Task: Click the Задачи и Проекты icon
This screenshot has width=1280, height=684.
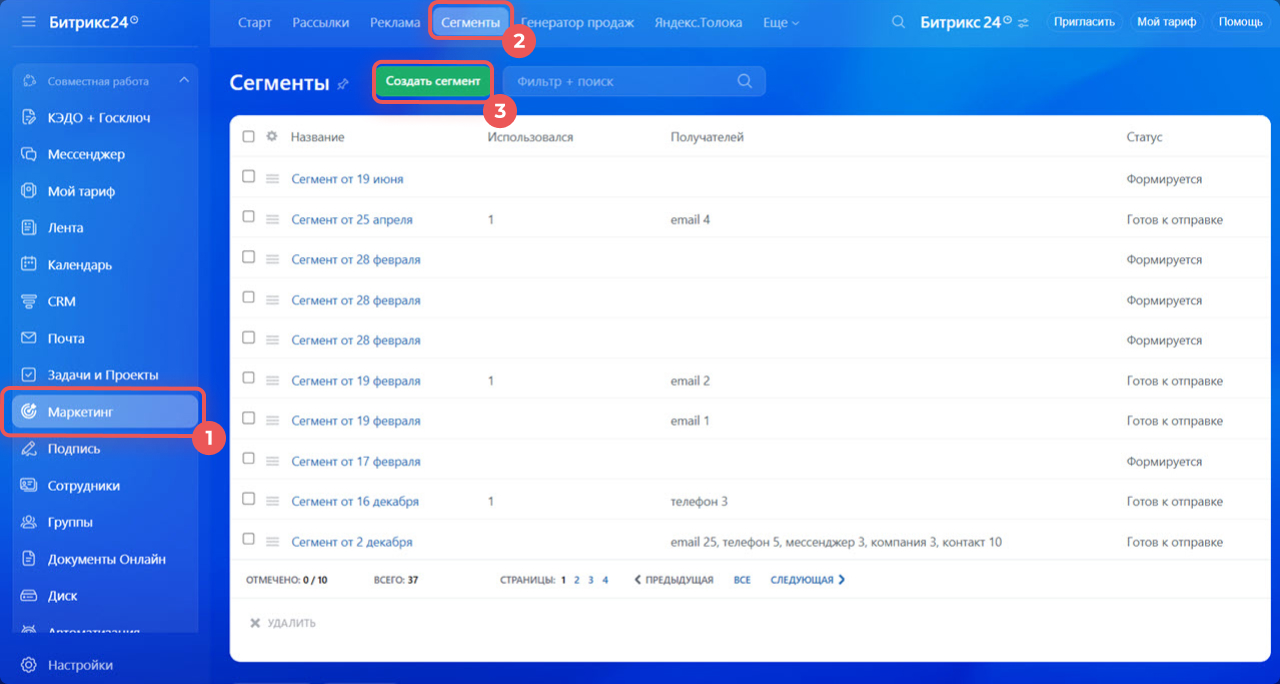Action: click(x=29, y=375)
